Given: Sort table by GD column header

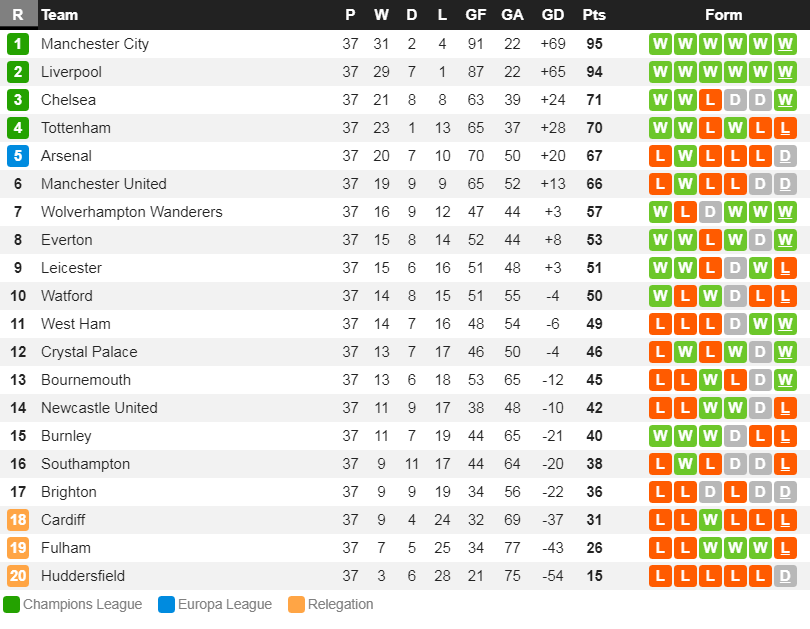Looking at the screenshot, I should click(x=552, y=15).
